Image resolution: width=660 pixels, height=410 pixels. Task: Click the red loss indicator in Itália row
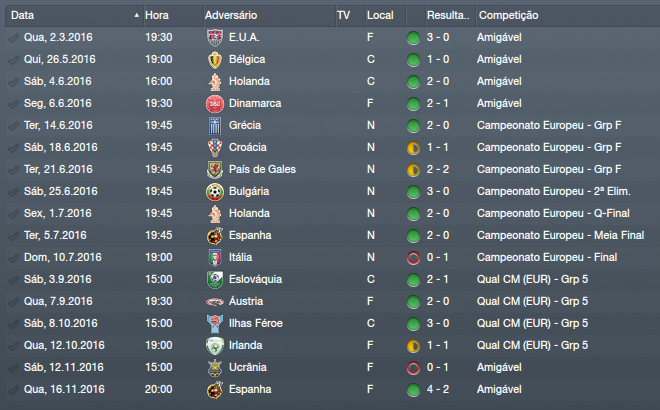point(413,258)
